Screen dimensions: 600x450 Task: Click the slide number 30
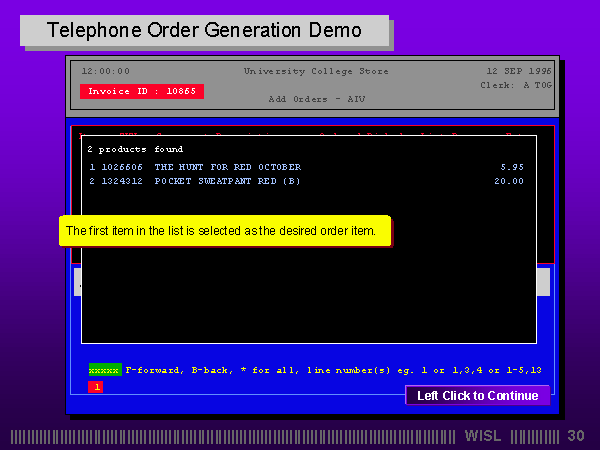tap(575, 436)
